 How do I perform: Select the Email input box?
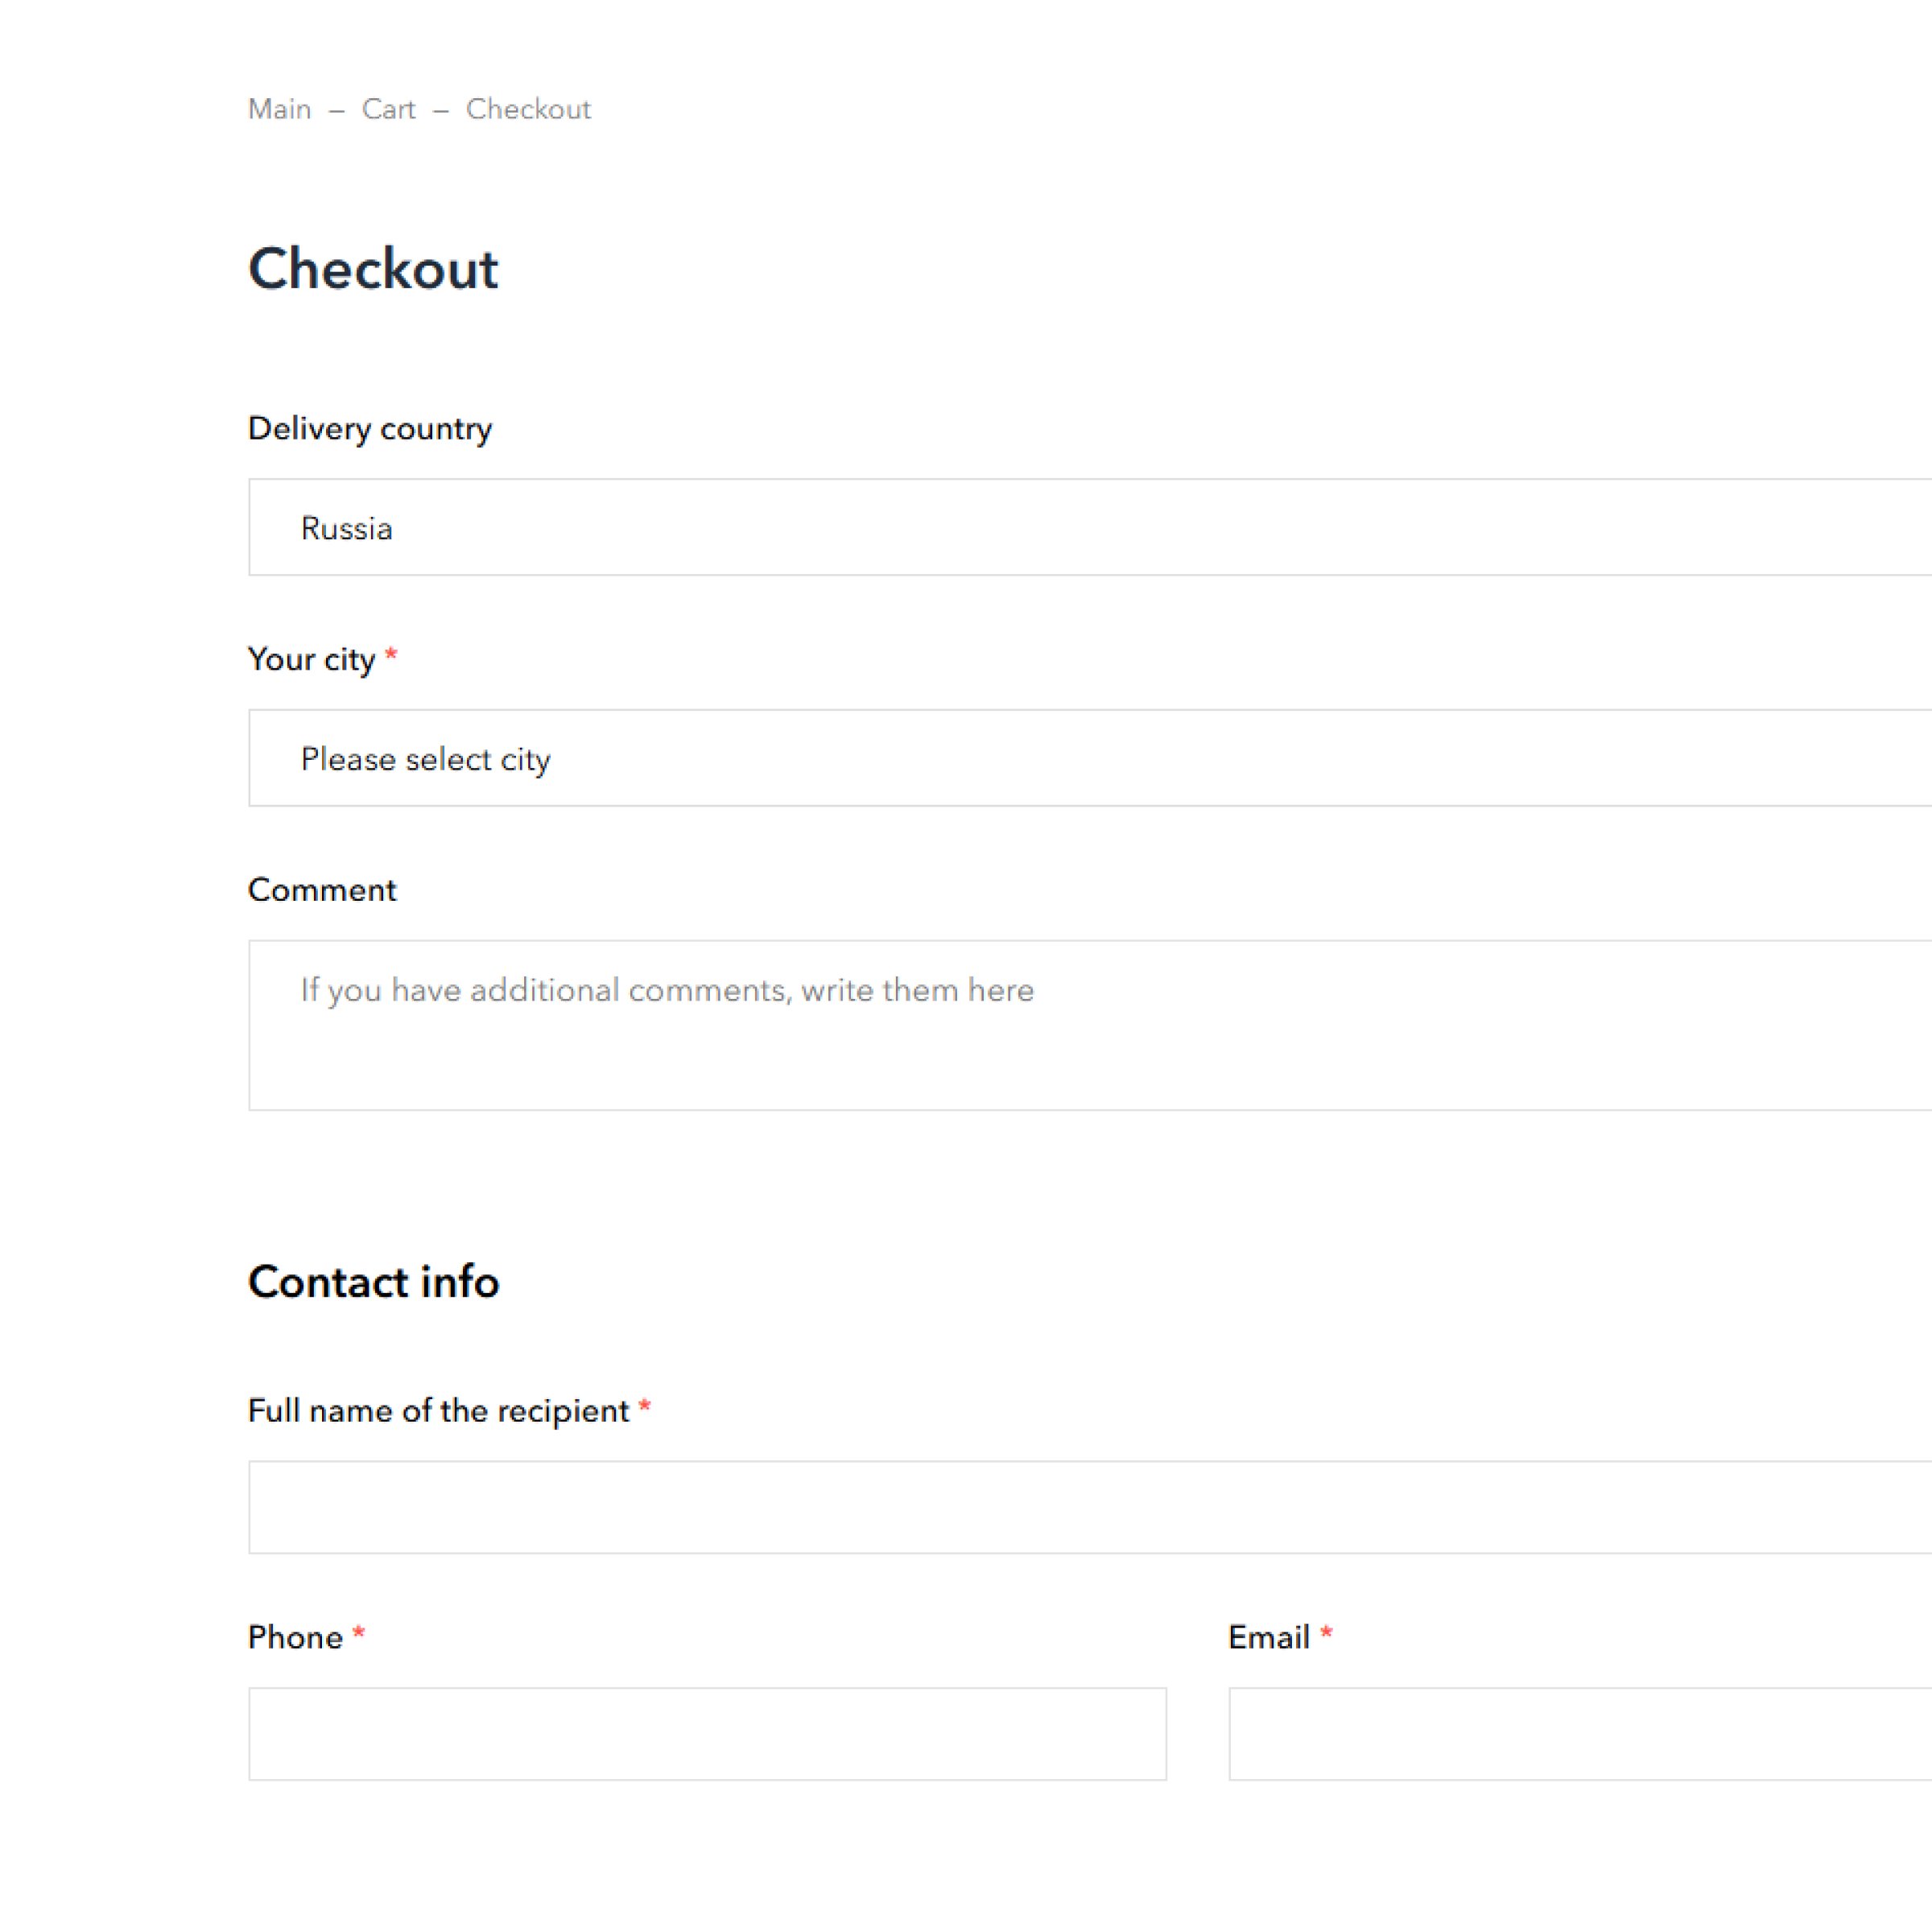(x=1579, y=1734)
